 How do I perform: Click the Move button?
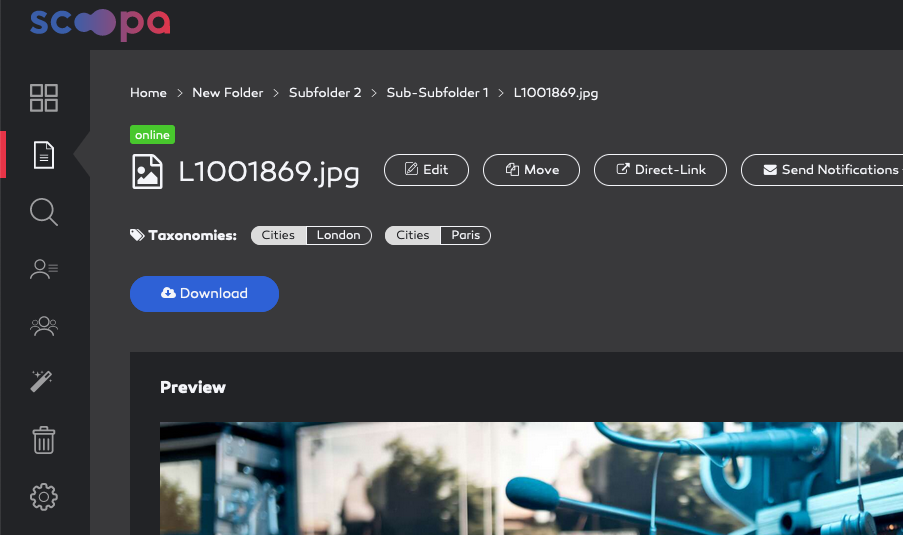click(x=531, y=170)
